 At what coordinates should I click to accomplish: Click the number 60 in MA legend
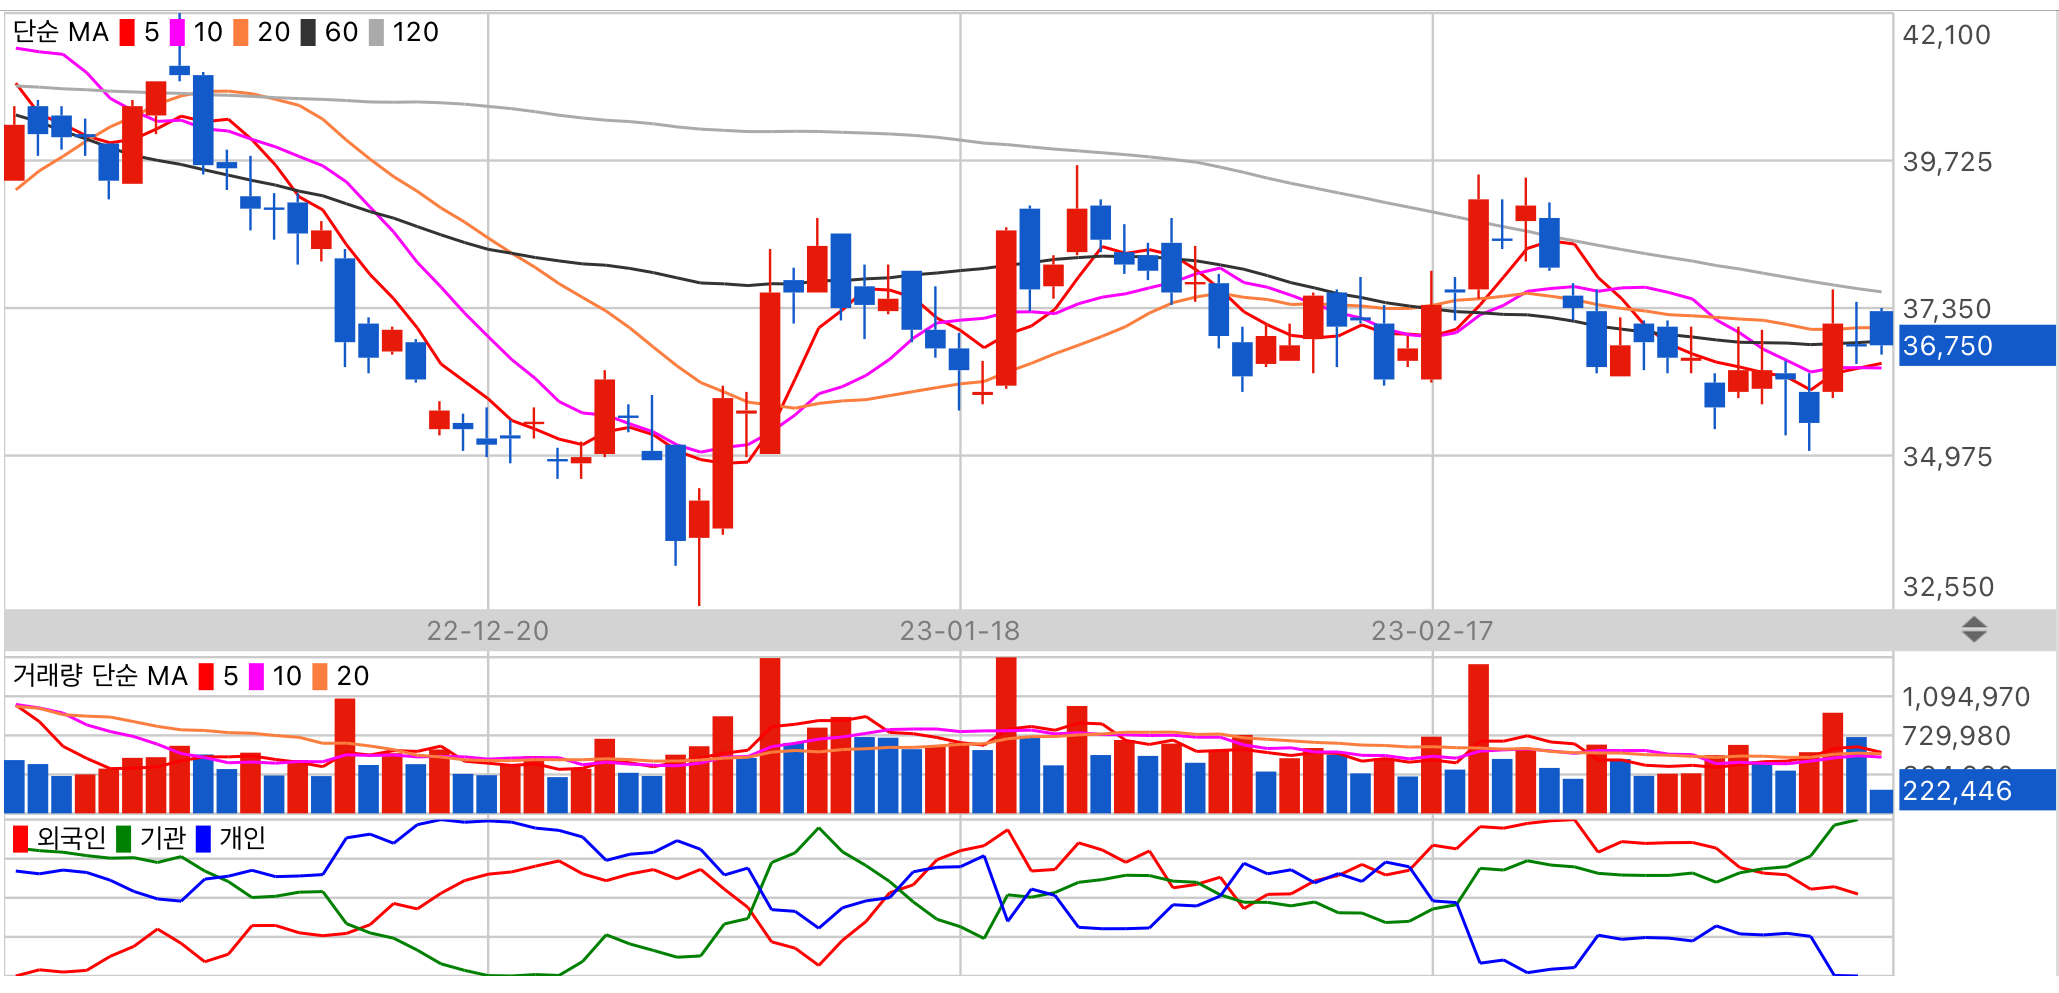tap(341, 33)
